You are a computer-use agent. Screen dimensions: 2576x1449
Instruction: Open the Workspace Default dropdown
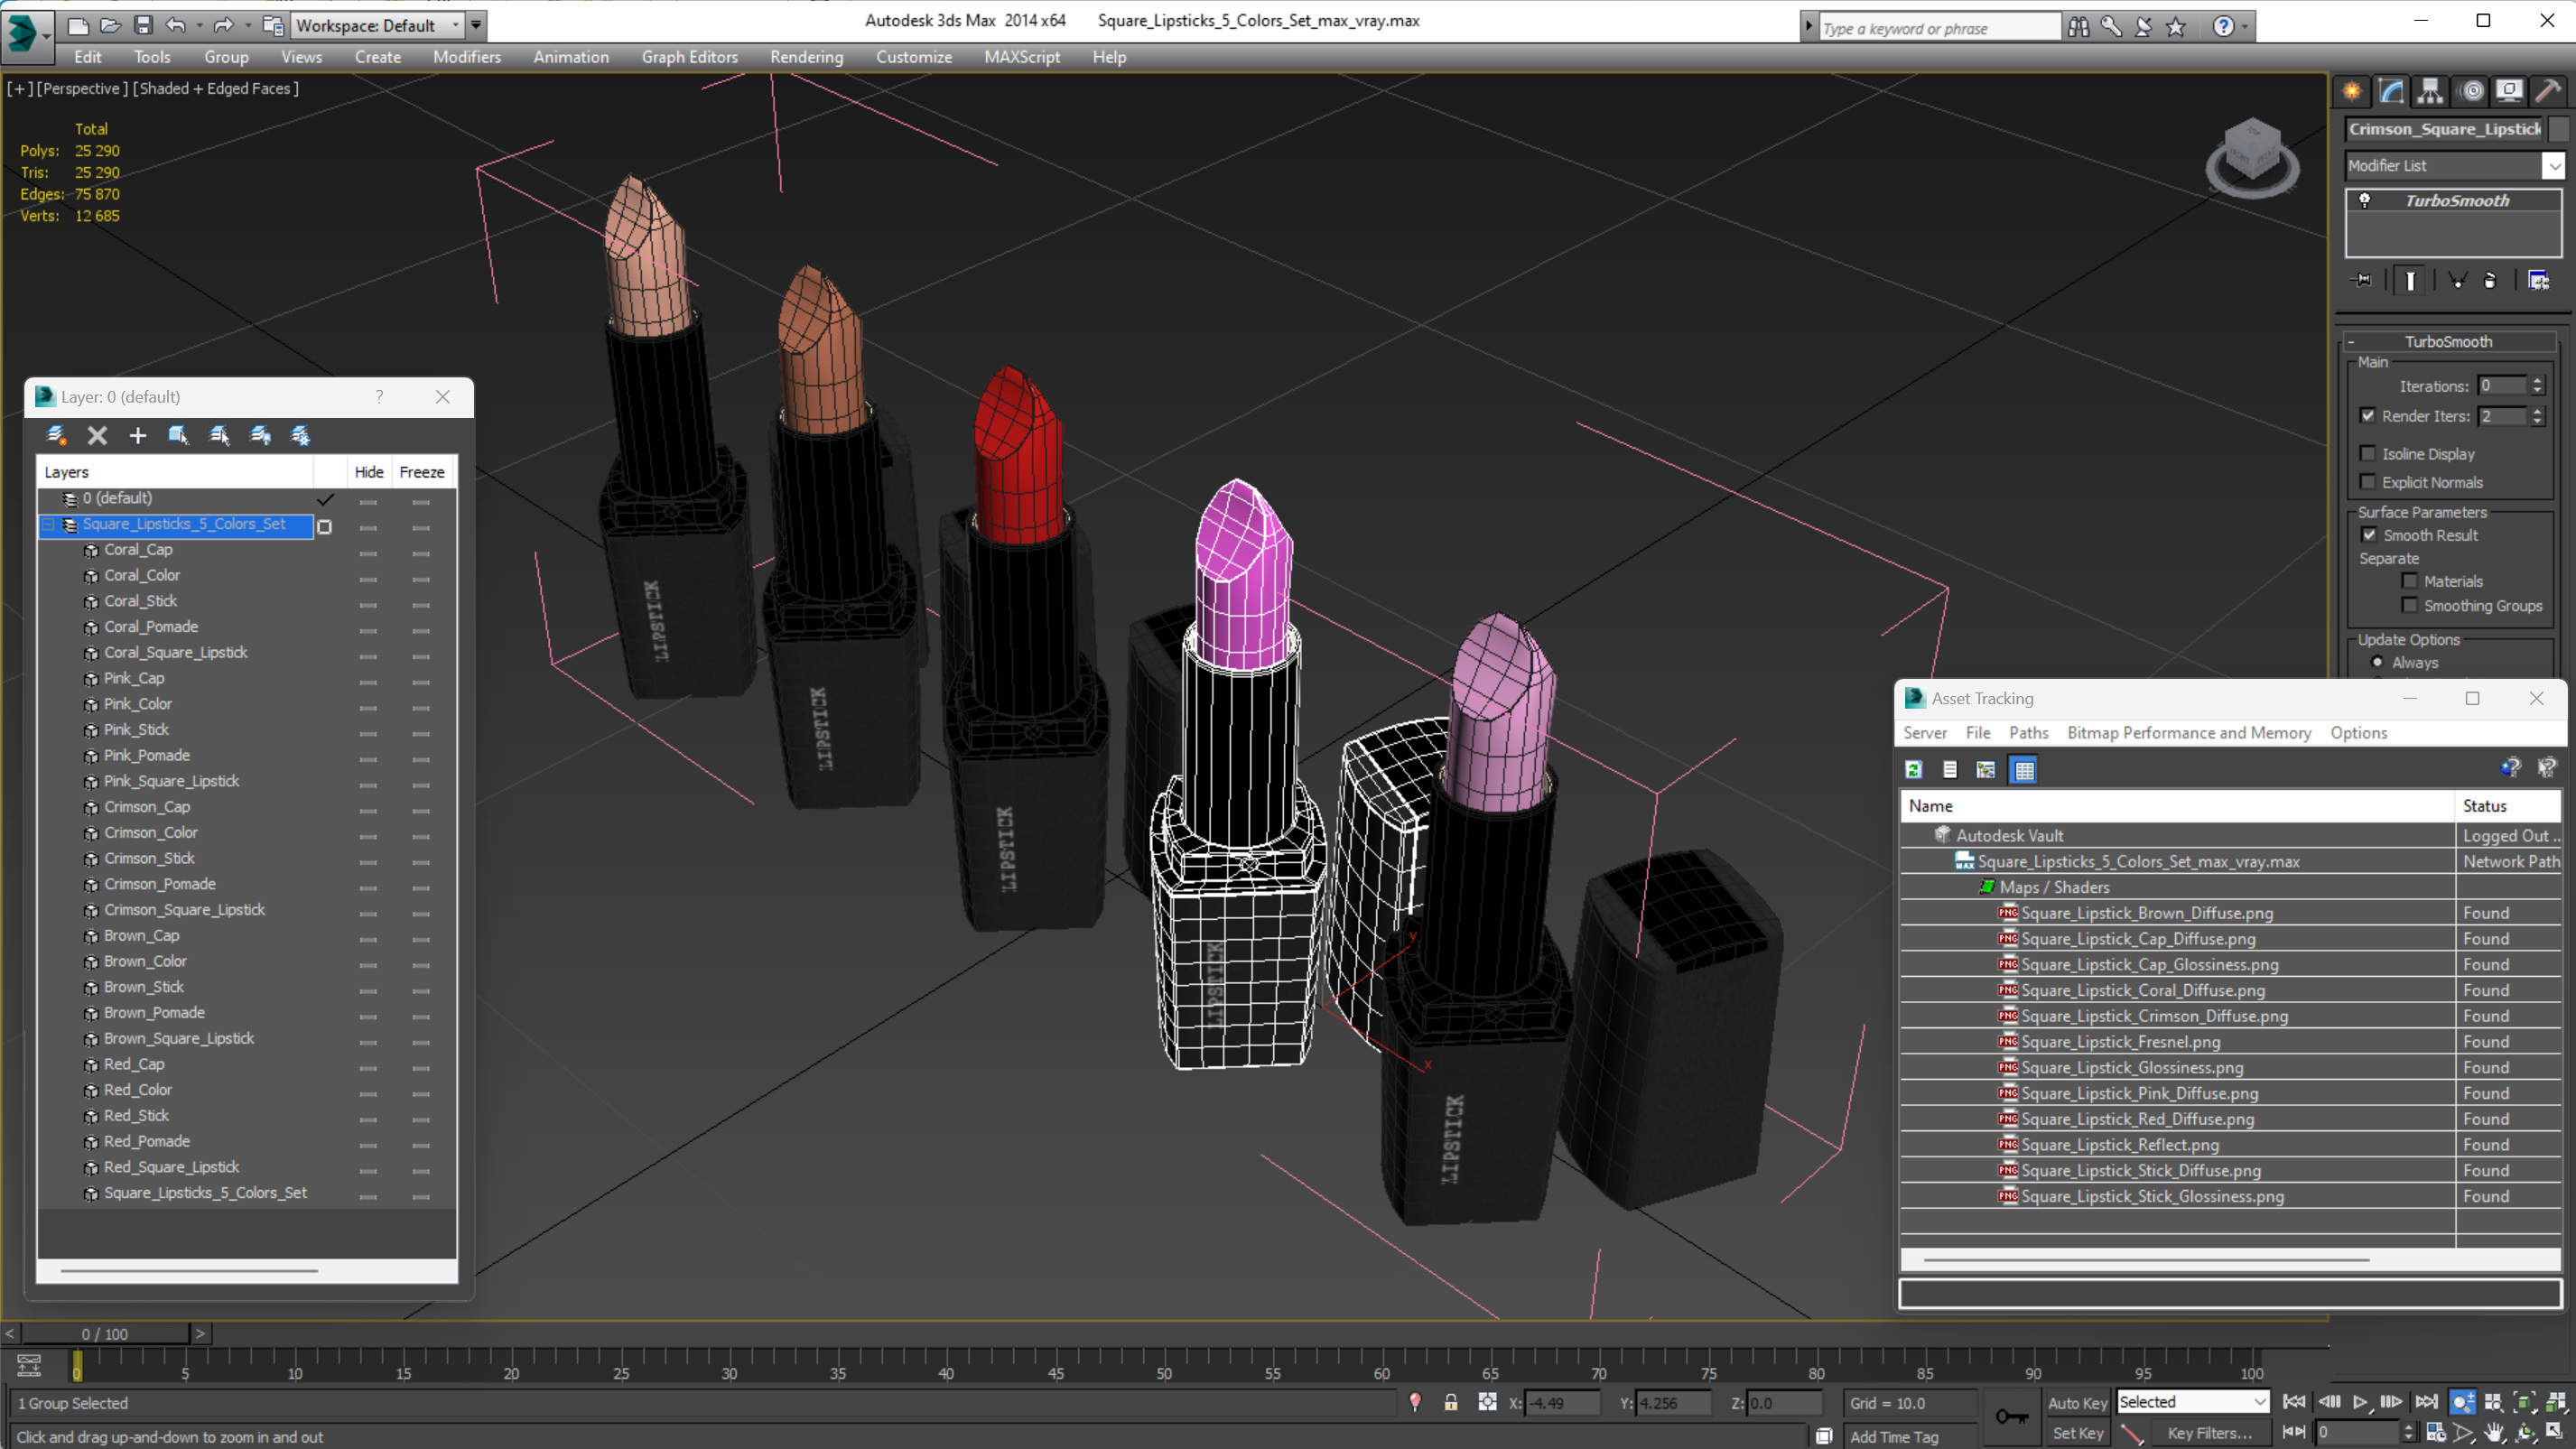(455, 25)
